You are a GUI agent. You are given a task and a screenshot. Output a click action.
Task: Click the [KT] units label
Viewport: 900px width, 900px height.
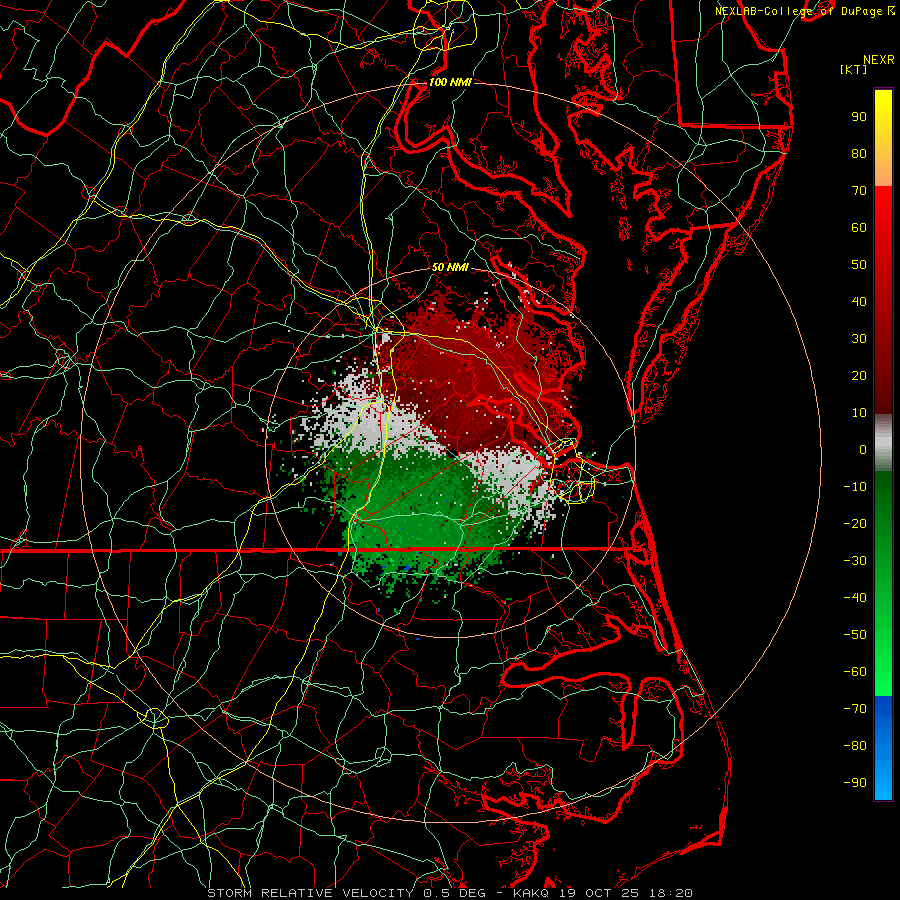point(854,69)
